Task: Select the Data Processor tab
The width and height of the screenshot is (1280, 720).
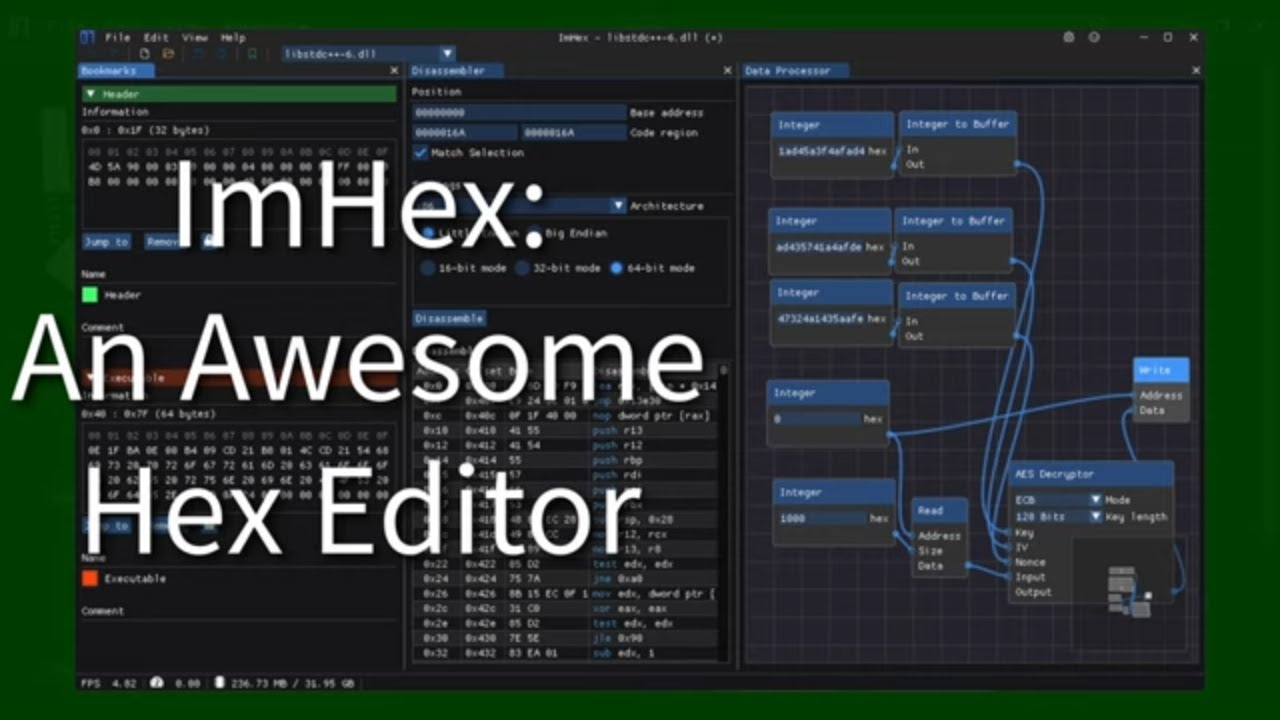Action: 795,71
